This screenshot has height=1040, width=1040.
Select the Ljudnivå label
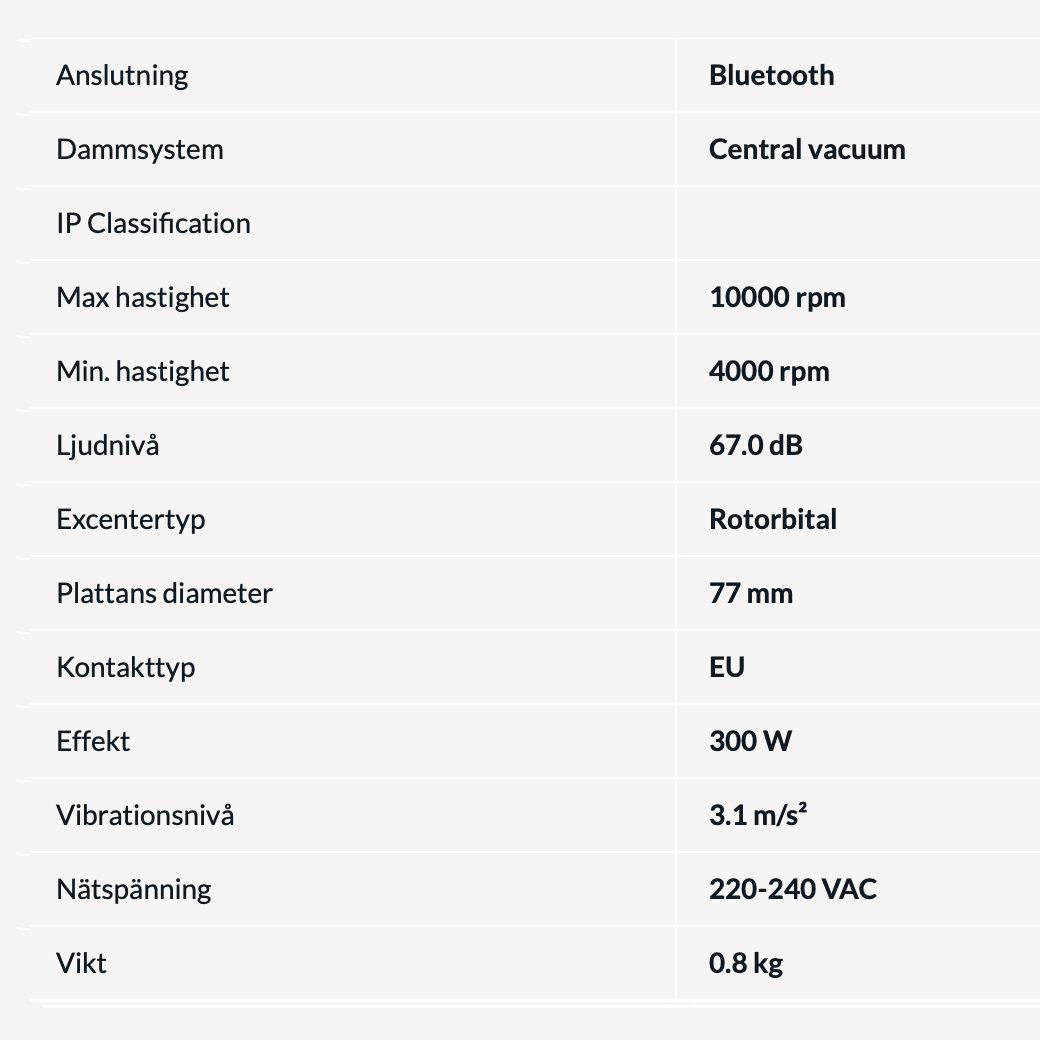coord(107,446)
